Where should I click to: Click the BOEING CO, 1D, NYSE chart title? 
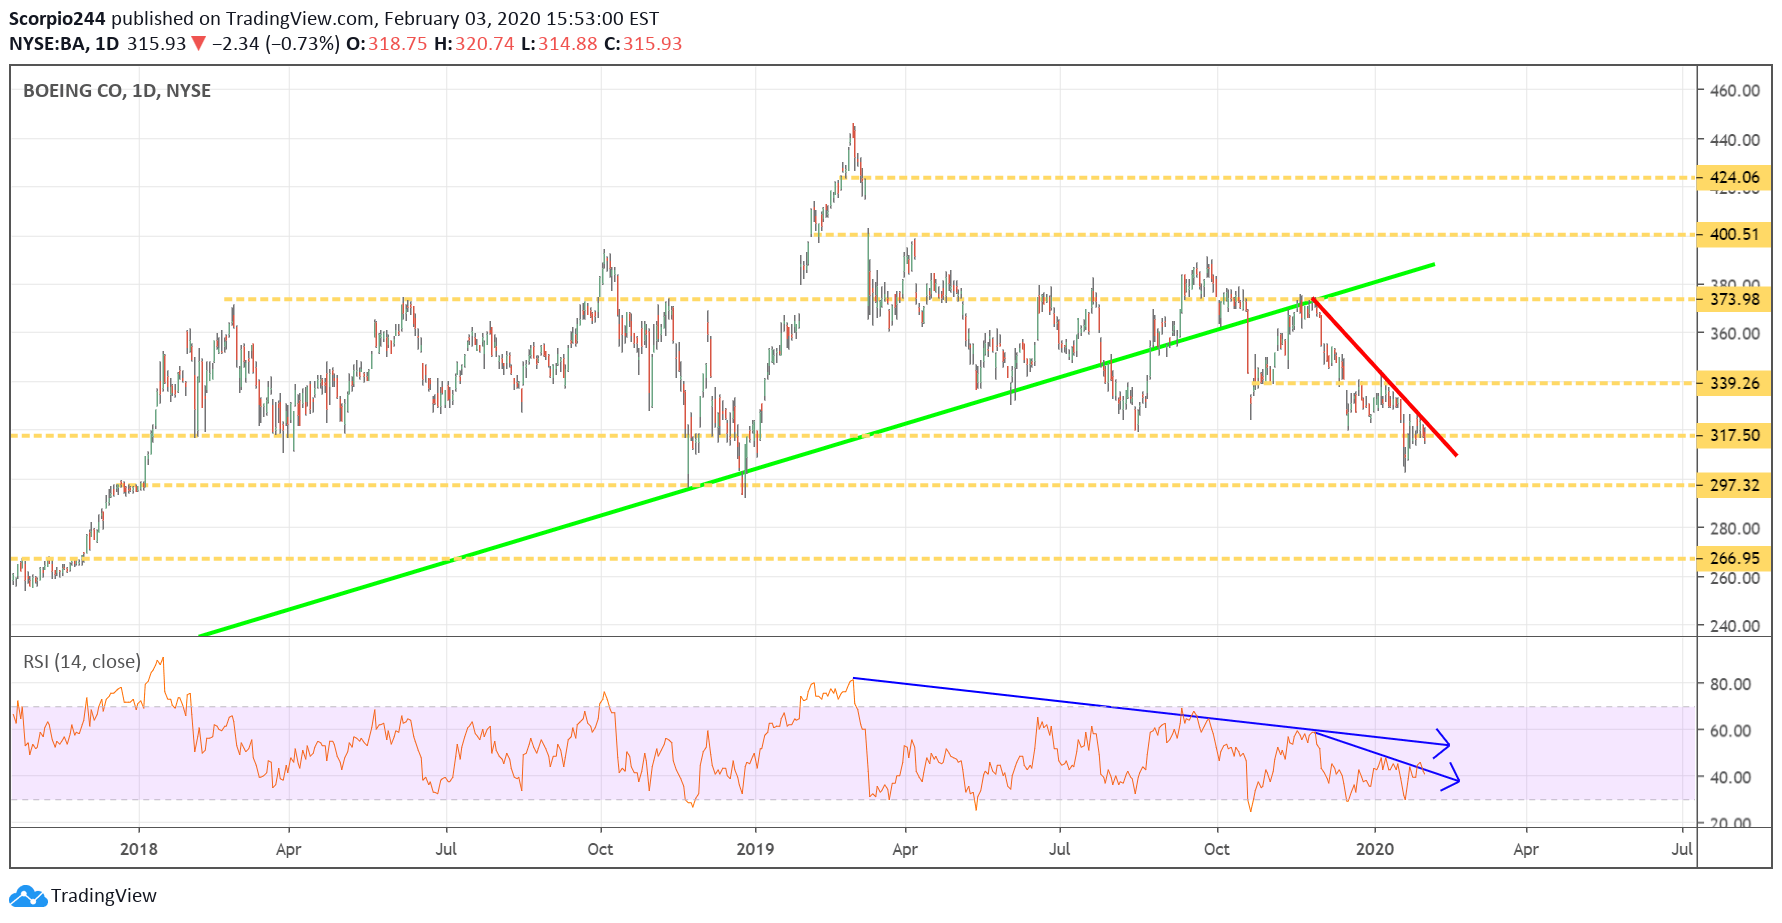click(117, 91)
